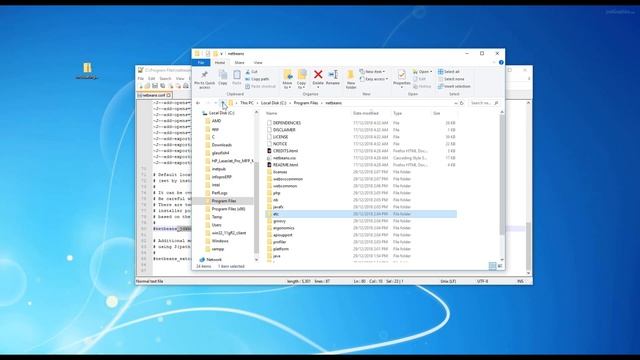Click the Copy ribbon icon
This screenshot has height=360, width=640.
(223, 76)
